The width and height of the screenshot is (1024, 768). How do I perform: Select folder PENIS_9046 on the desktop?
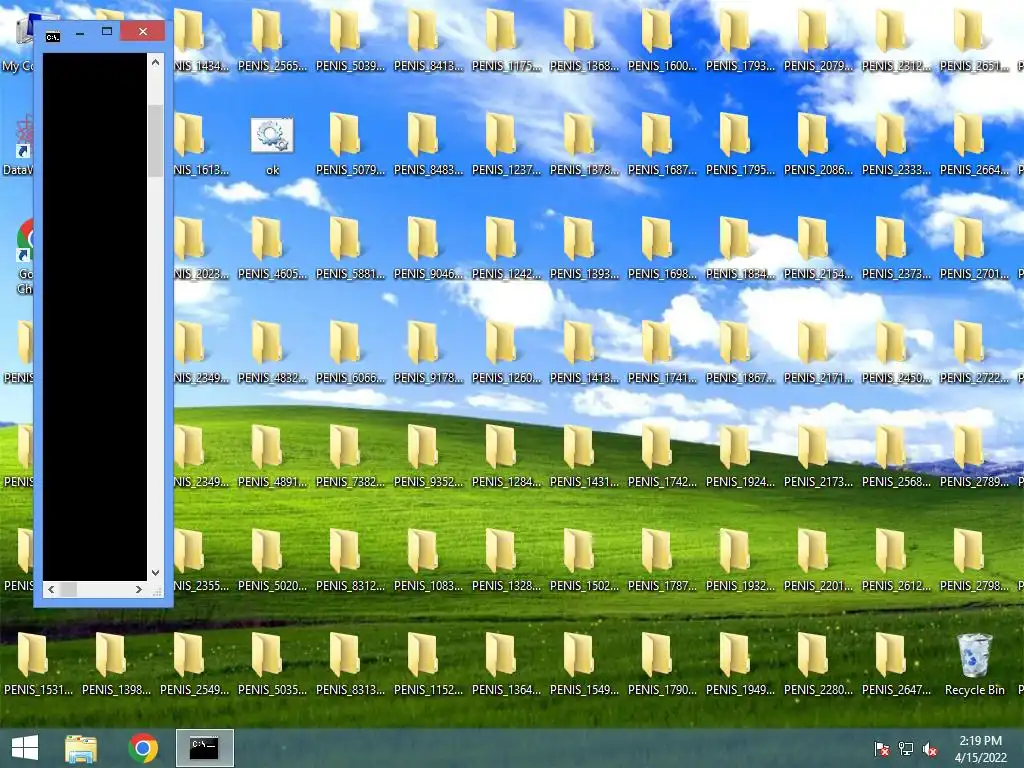(x=428, y=248)
